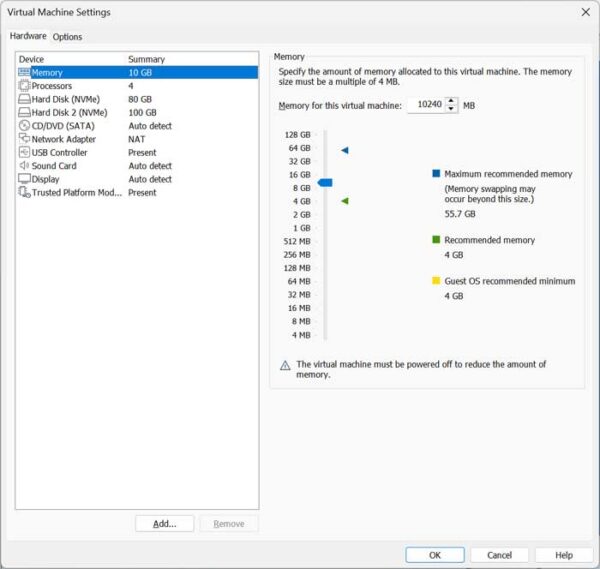Click the USB Controller icon
This screenshot has height=569, width=600.
(24, 152)
